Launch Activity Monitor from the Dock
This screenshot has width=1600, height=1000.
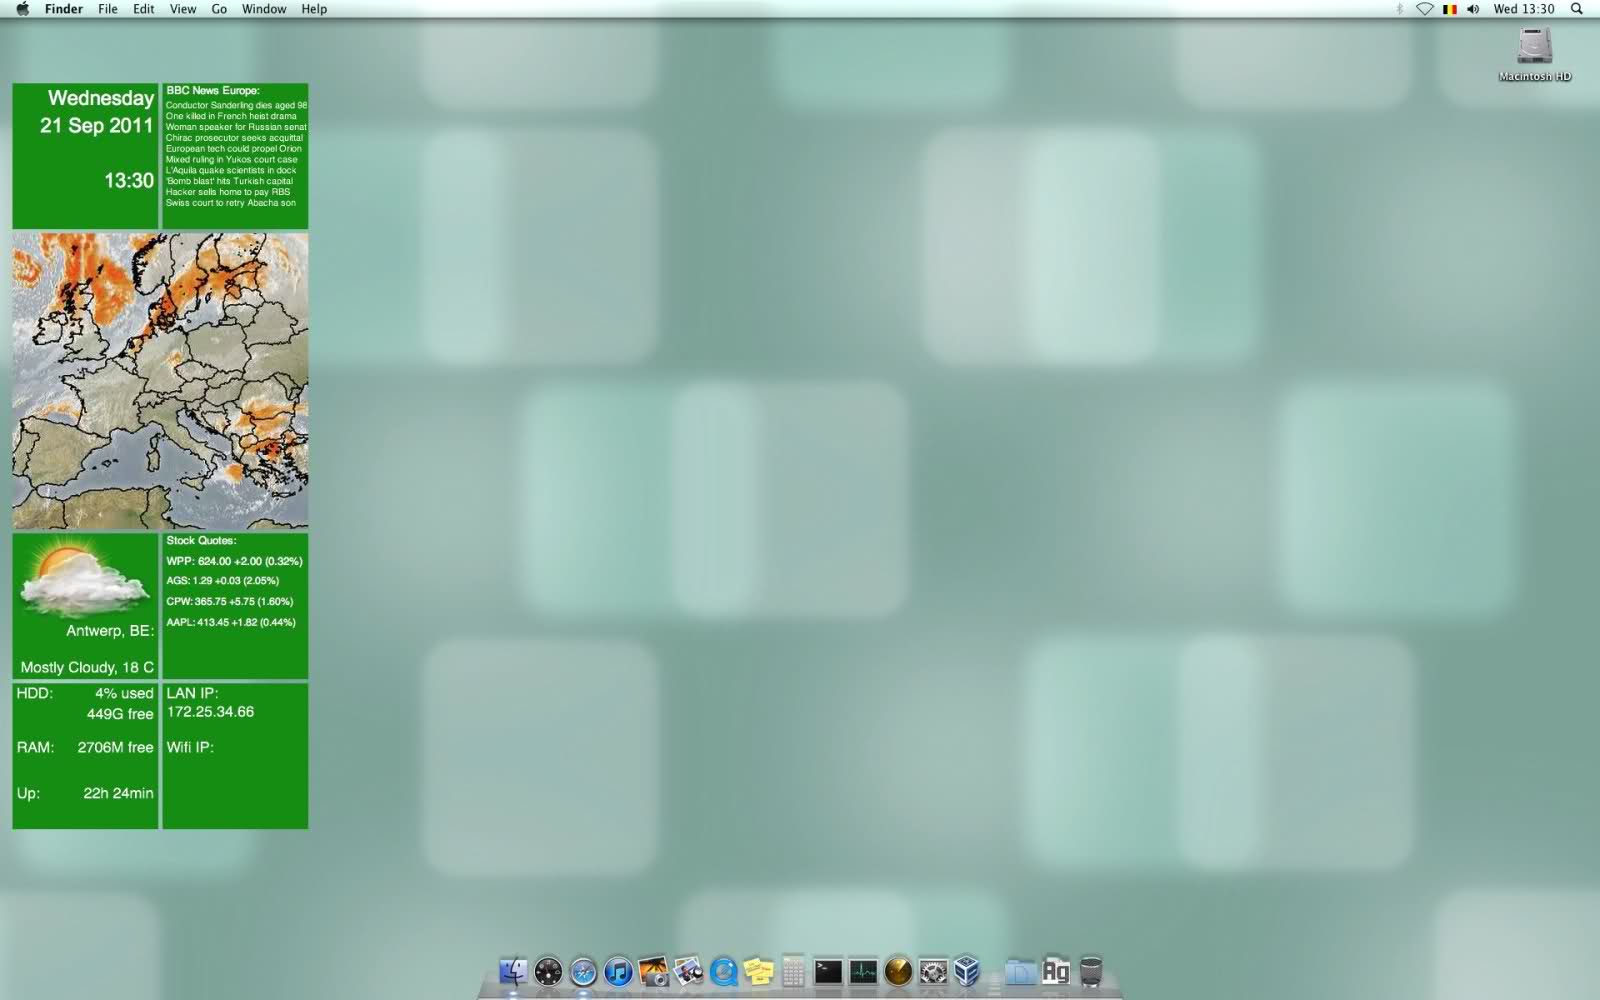click(x=863, y=970)
